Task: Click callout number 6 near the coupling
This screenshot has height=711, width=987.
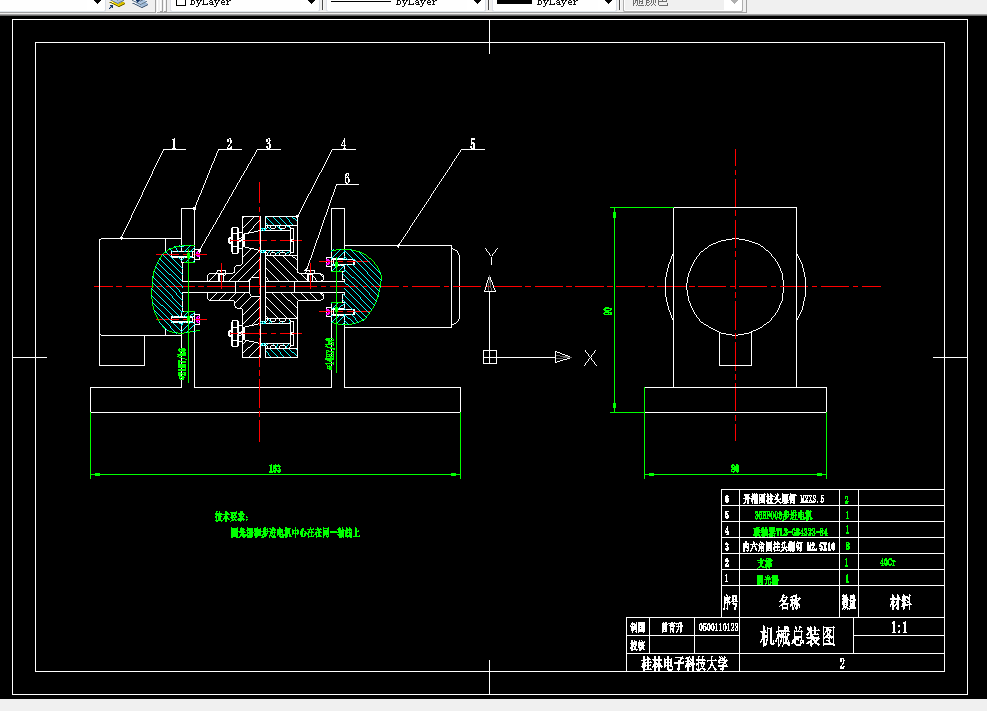Action: [x=347, y=179]
